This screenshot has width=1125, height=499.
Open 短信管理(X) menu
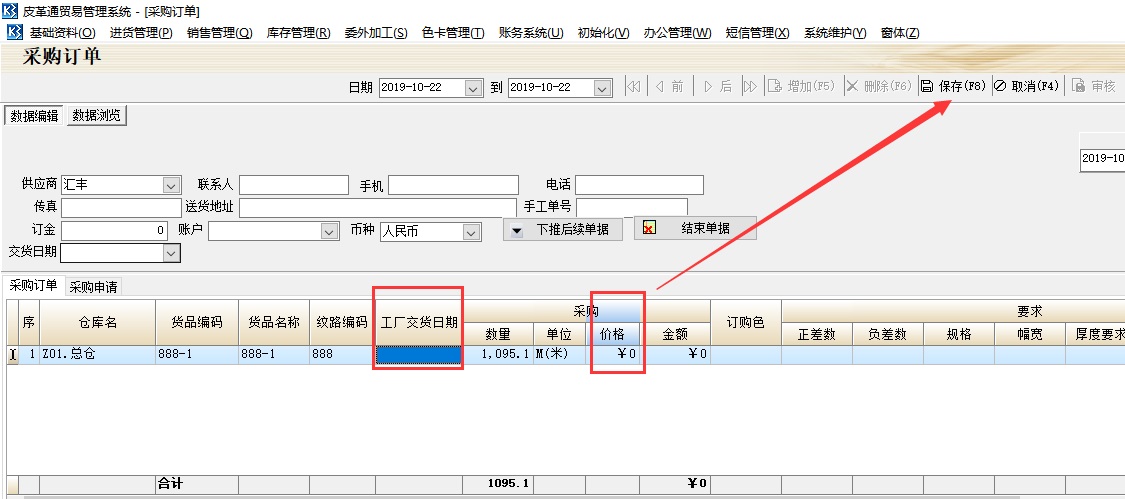click(x=758, y=33)
